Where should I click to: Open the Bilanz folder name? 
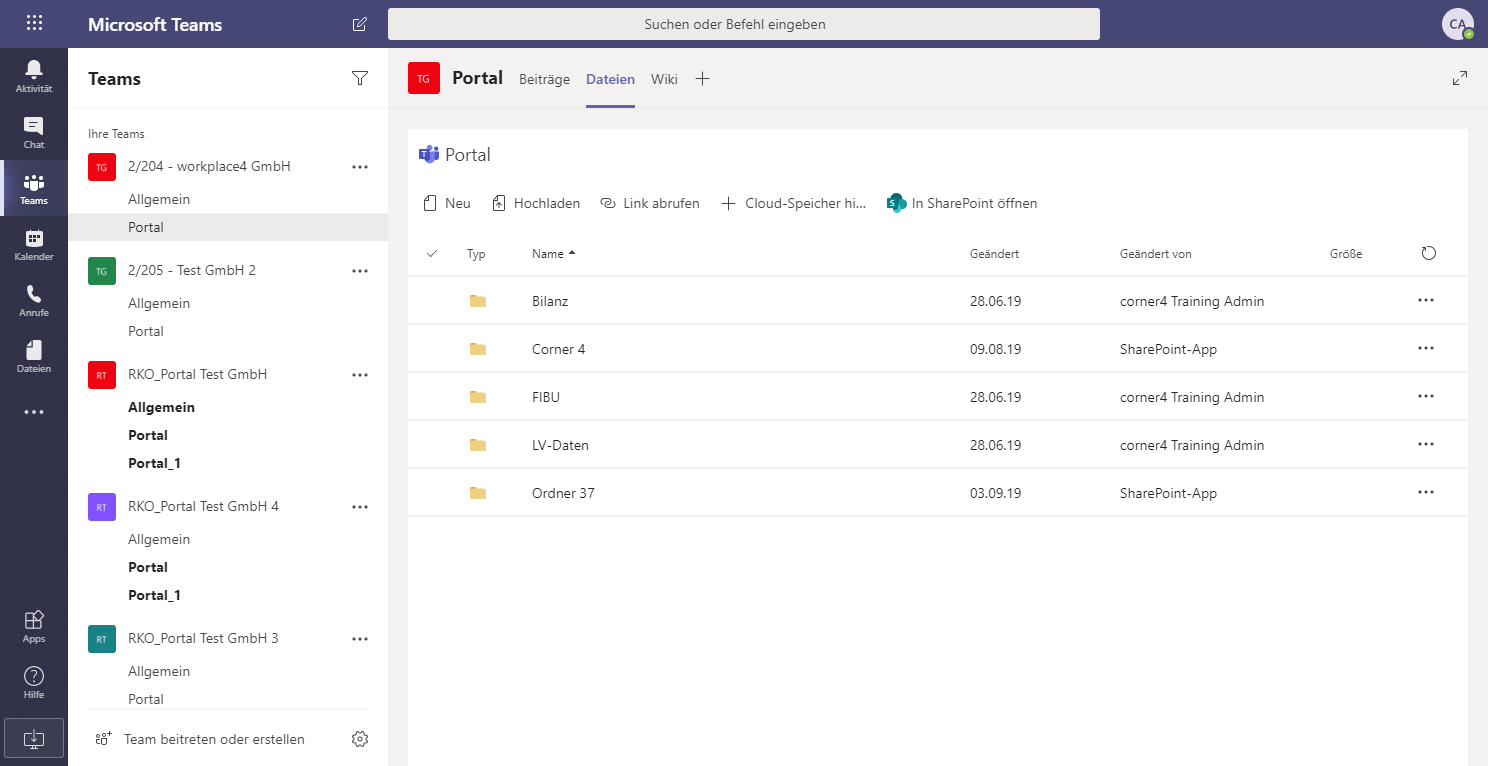tap(550, 301)
